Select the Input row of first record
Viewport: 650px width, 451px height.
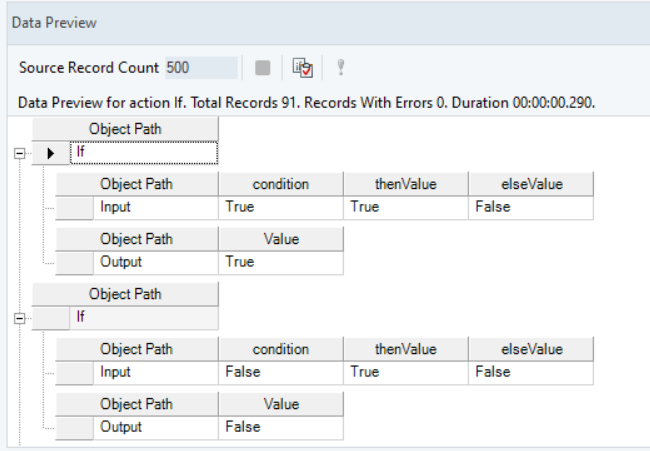[x=74, y=207]
